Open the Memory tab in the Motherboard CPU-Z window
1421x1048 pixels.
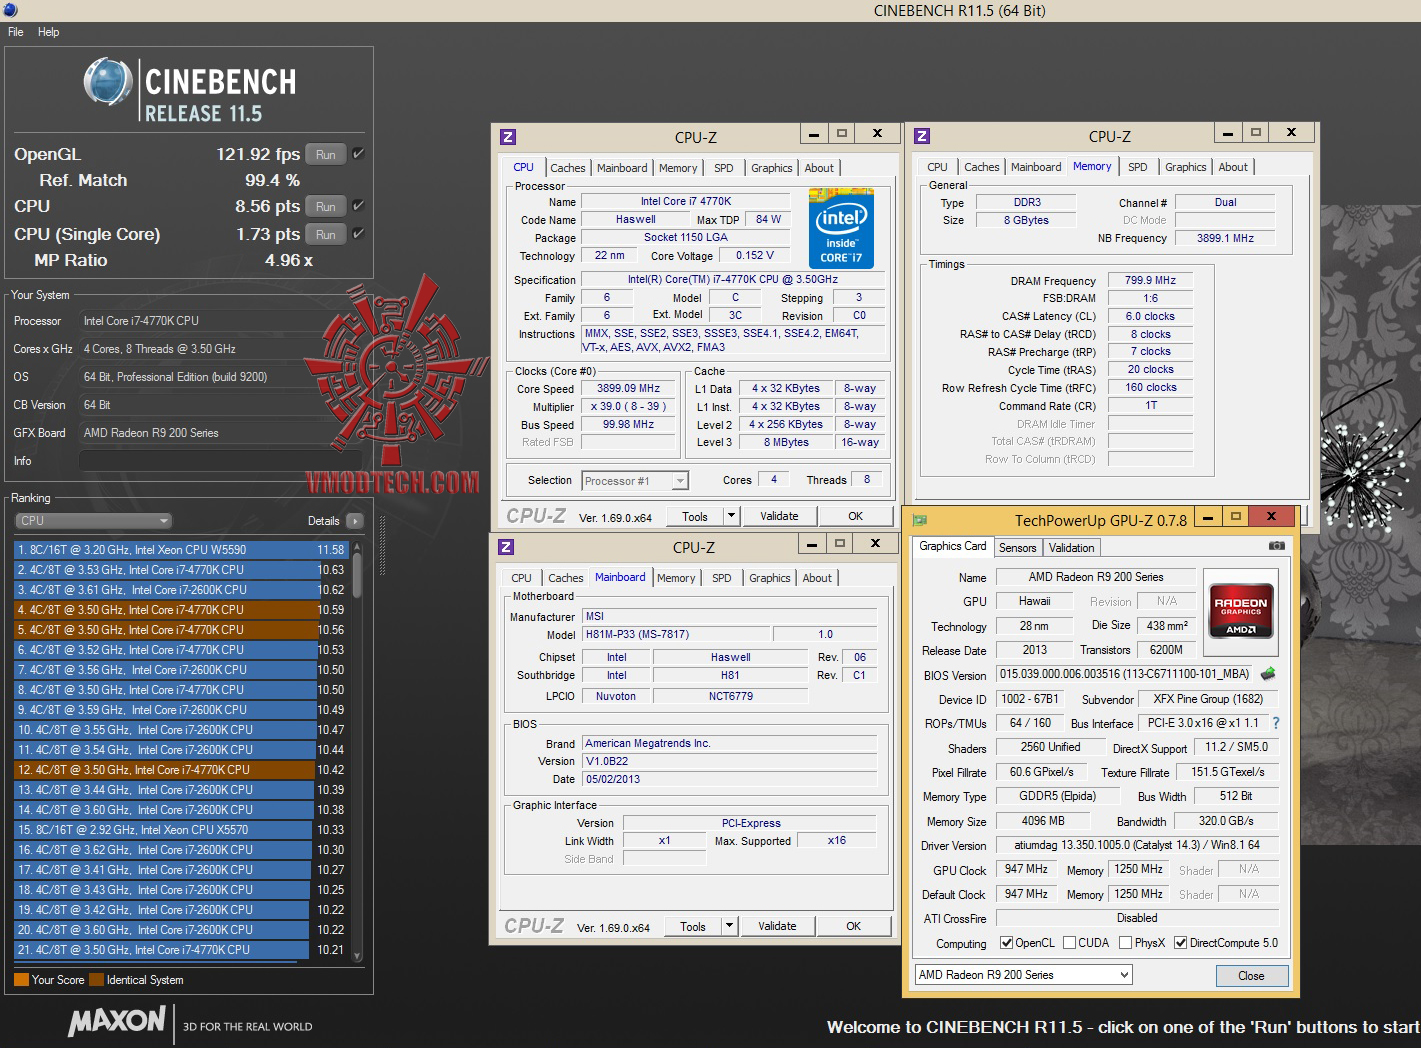(676, 578)
